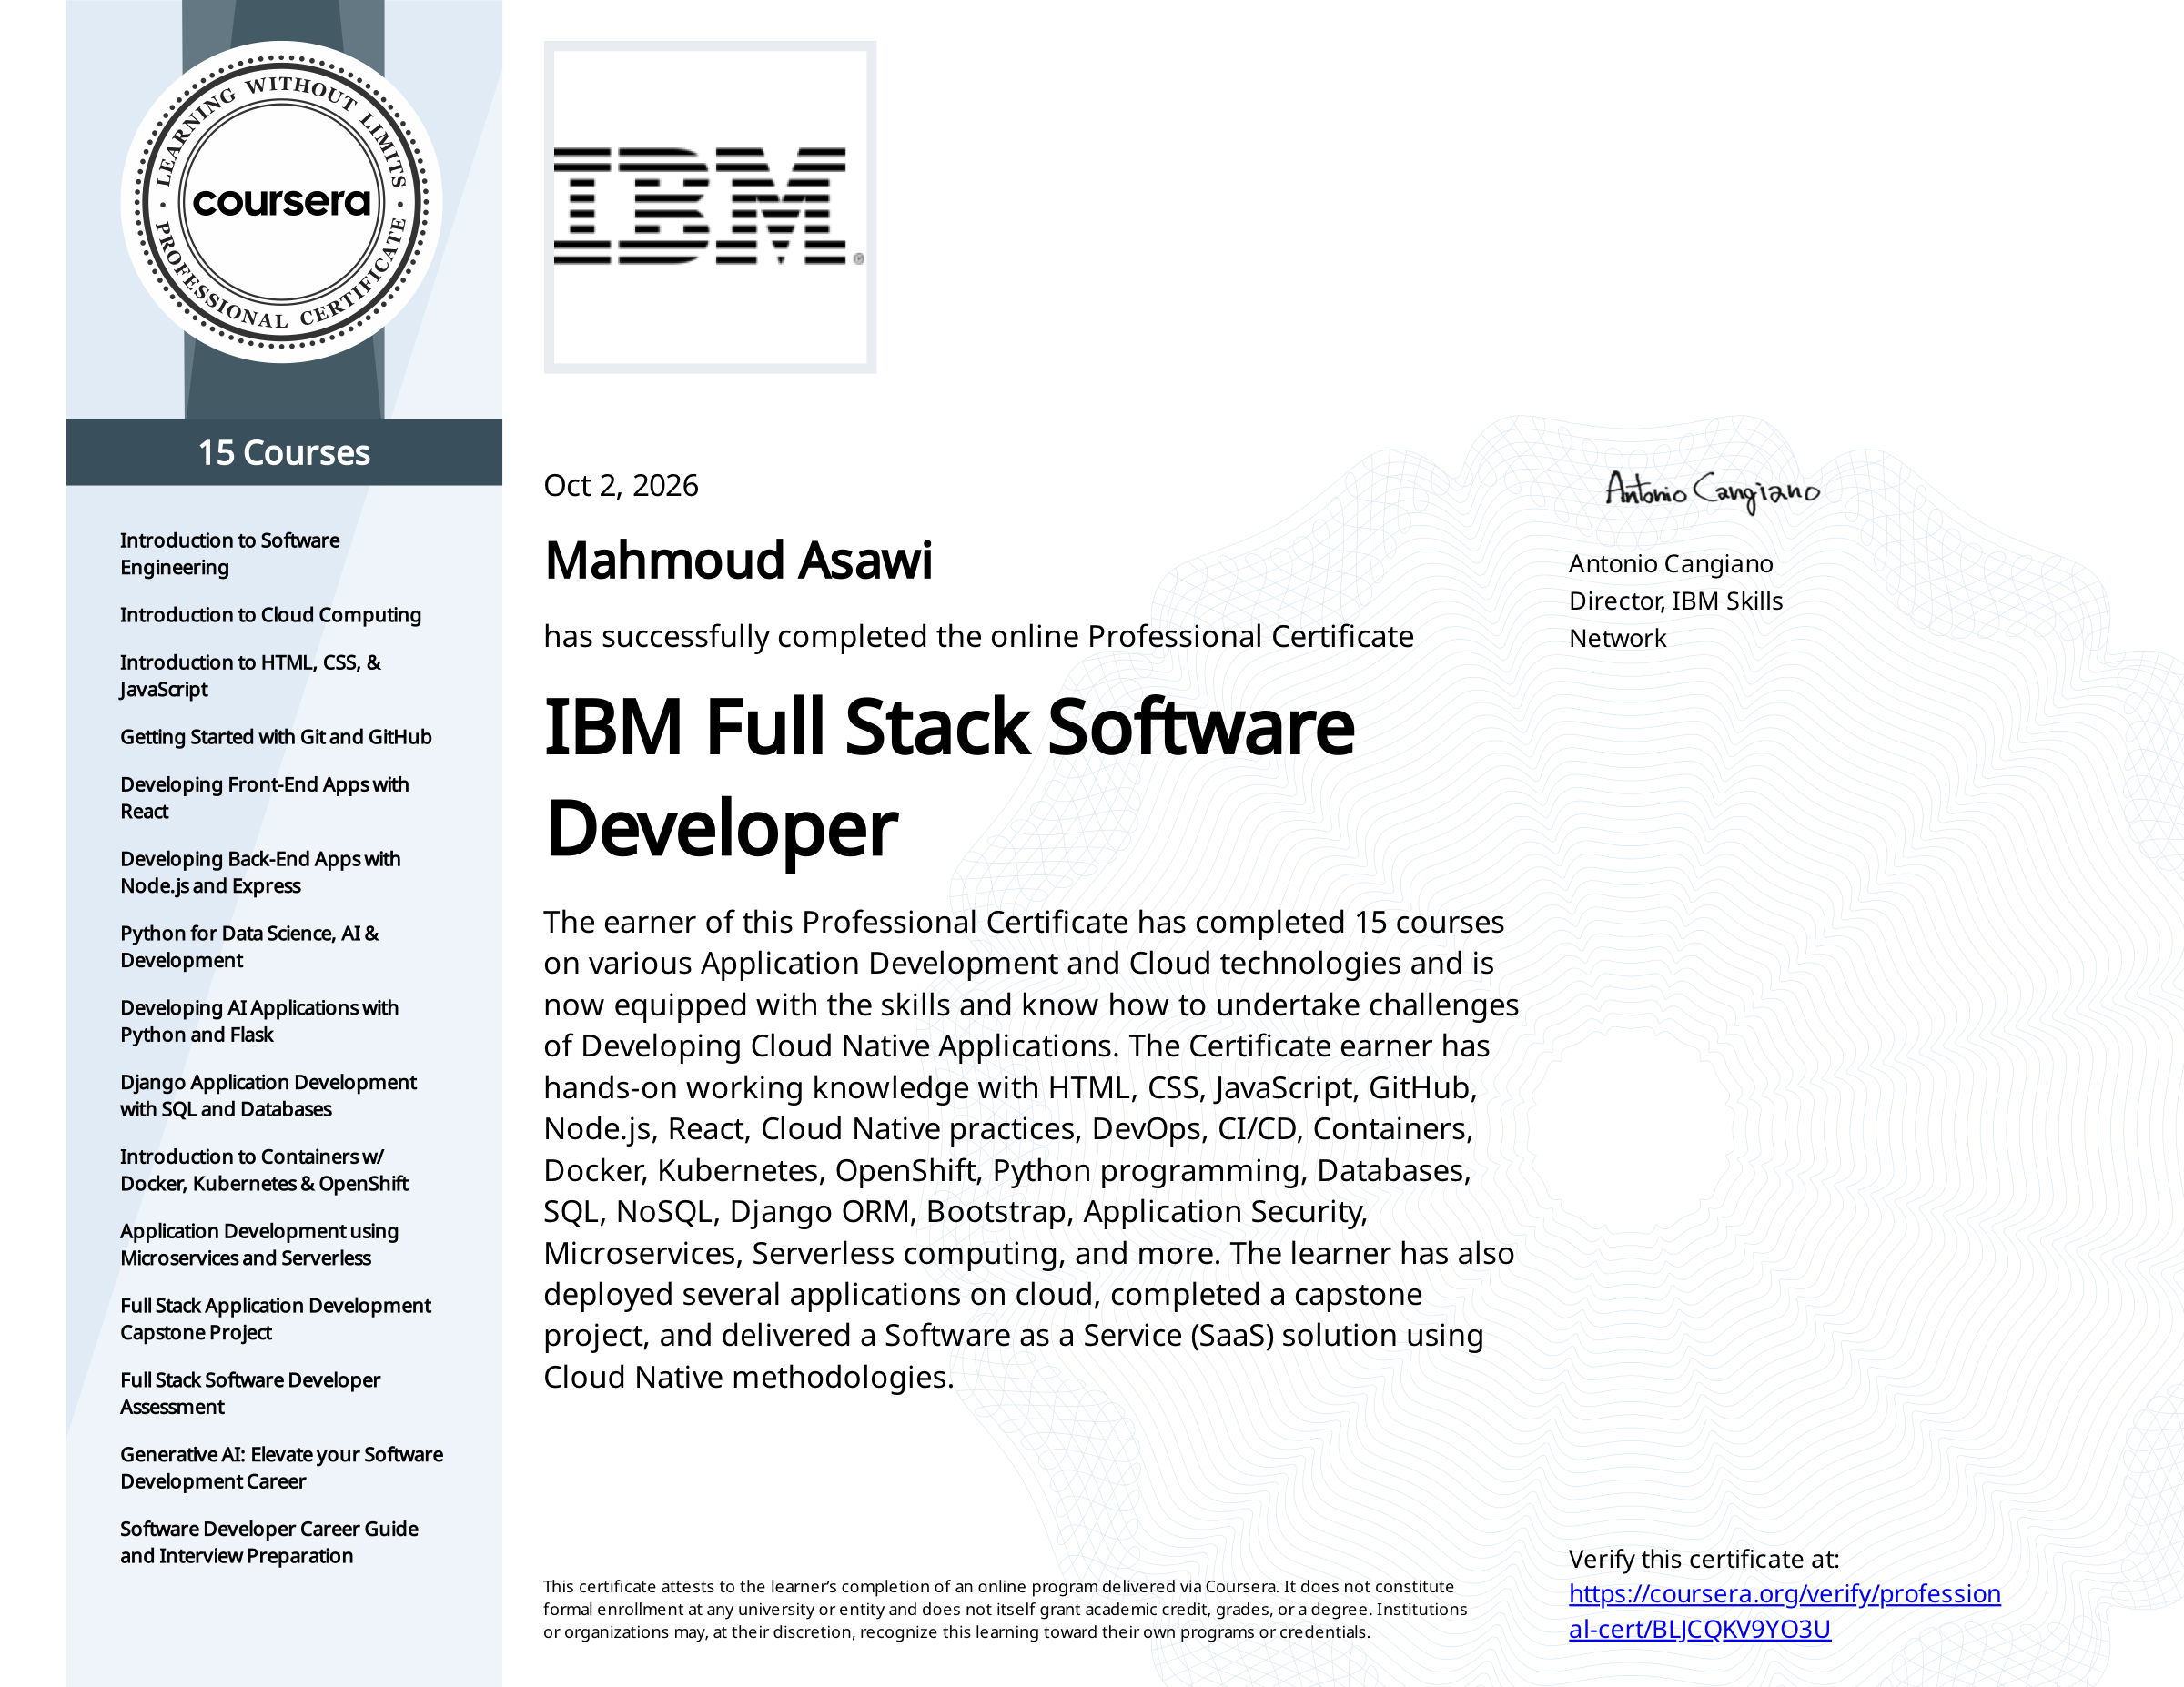Screen dimensions: 2184x1687
Task: Click the printed name 'Antonio Cangiano'
Action: pyautogui.click(x=1670, y=564)
